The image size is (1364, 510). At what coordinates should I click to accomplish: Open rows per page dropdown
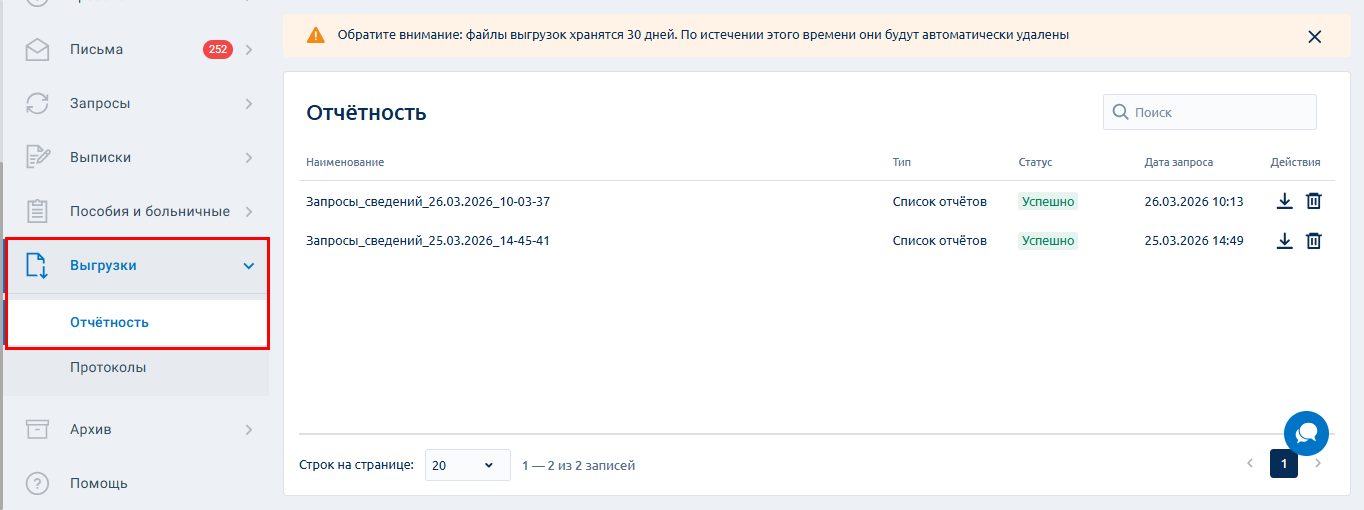coord(466,465)
